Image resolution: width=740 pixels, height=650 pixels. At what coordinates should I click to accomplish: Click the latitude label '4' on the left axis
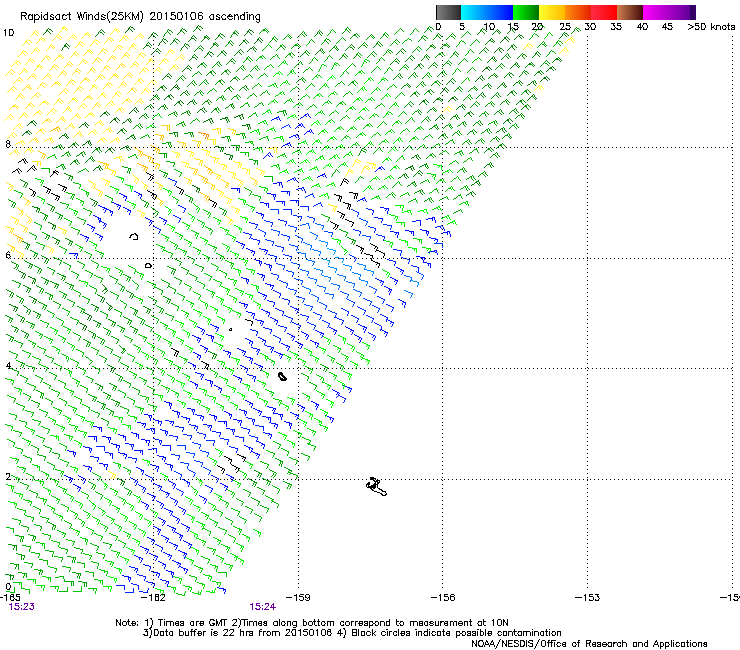(8, 366)
